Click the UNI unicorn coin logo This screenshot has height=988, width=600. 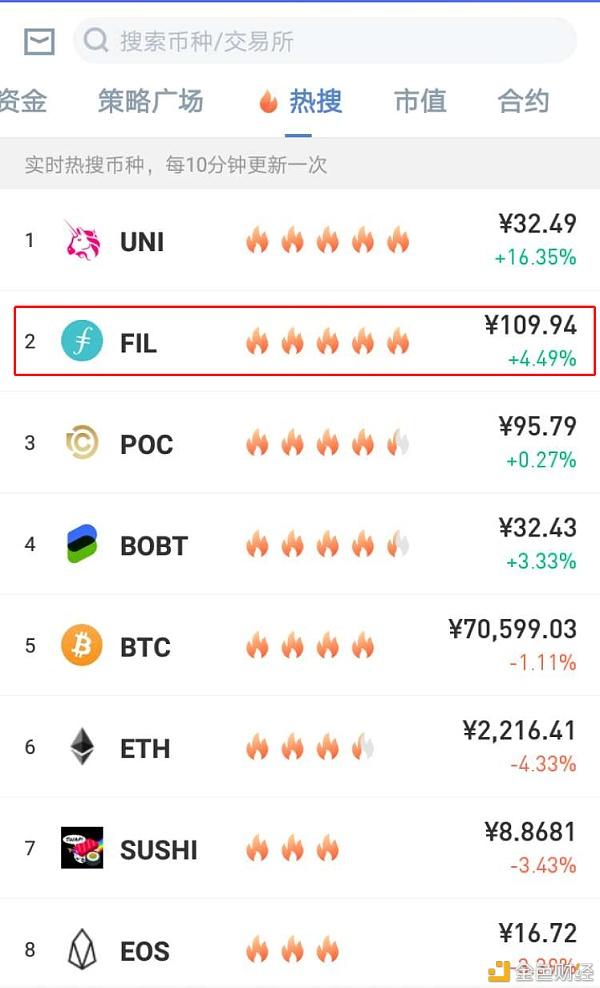coord(83,240)
